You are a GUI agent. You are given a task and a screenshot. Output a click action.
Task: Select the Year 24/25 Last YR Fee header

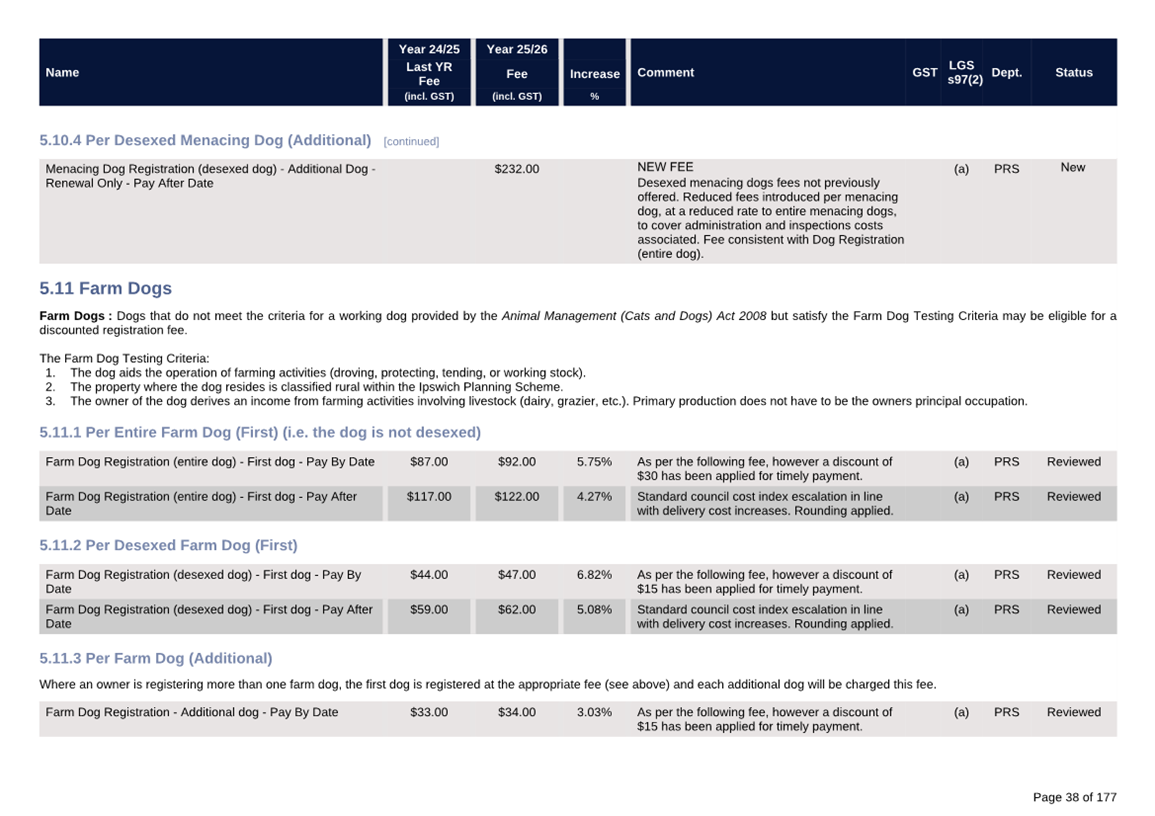429,72
